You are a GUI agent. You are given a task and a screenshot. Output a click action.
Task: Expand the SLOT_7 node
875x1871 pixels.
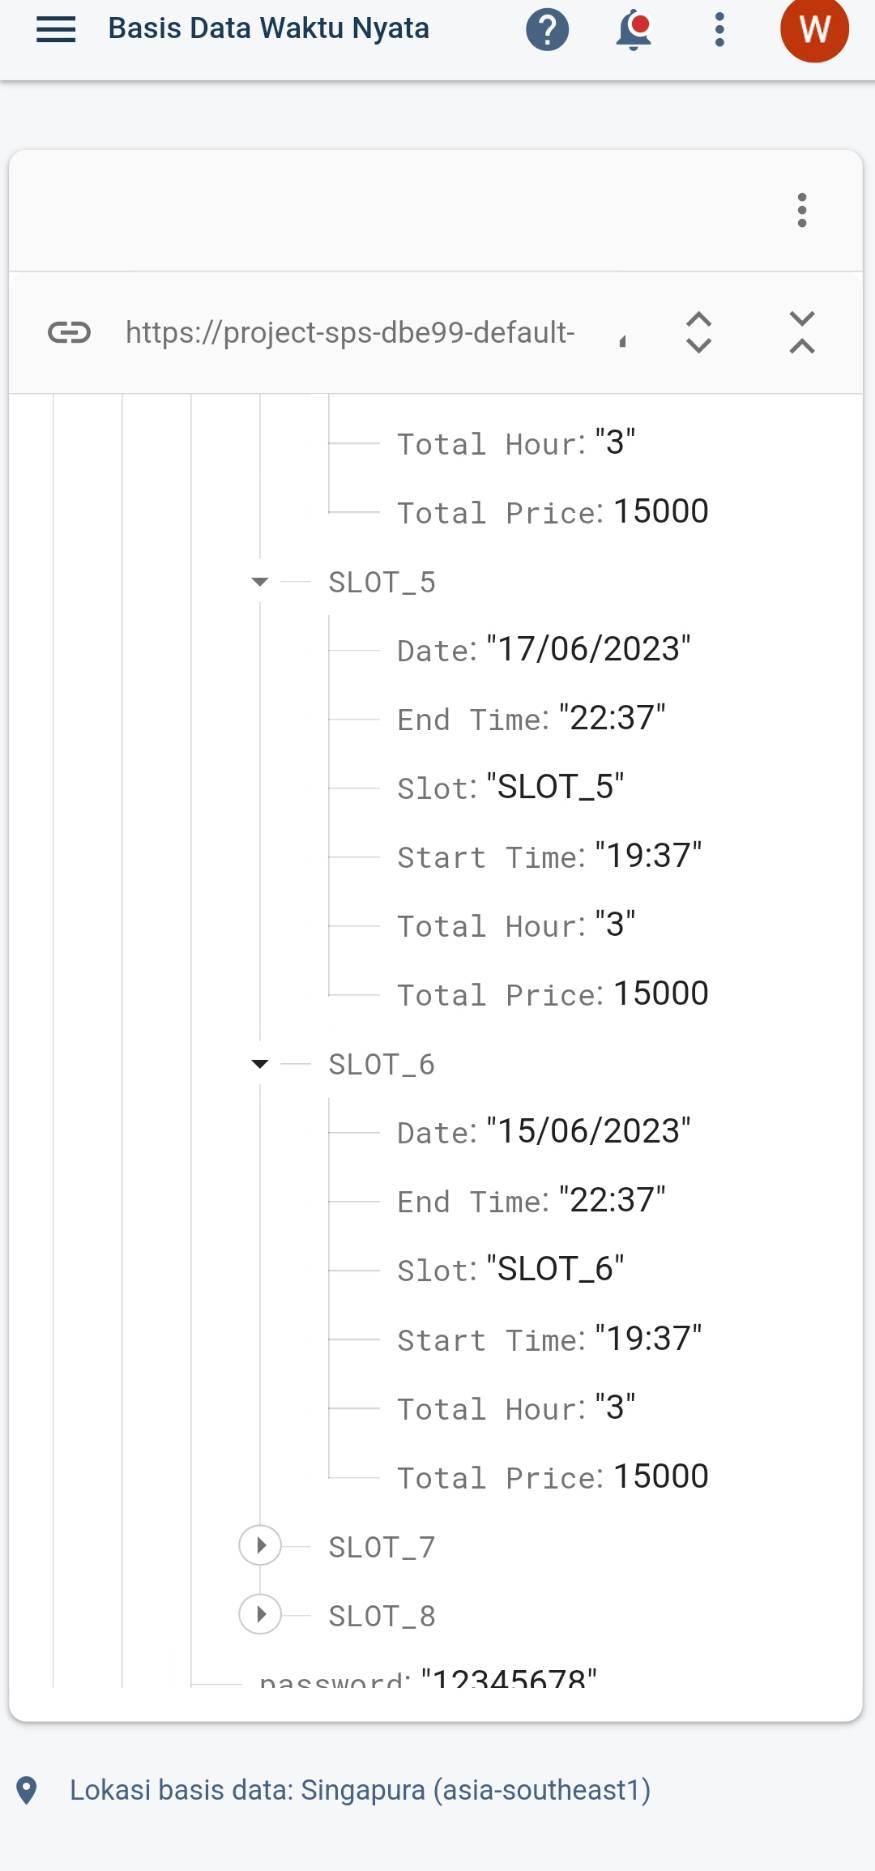point(260,1546)
